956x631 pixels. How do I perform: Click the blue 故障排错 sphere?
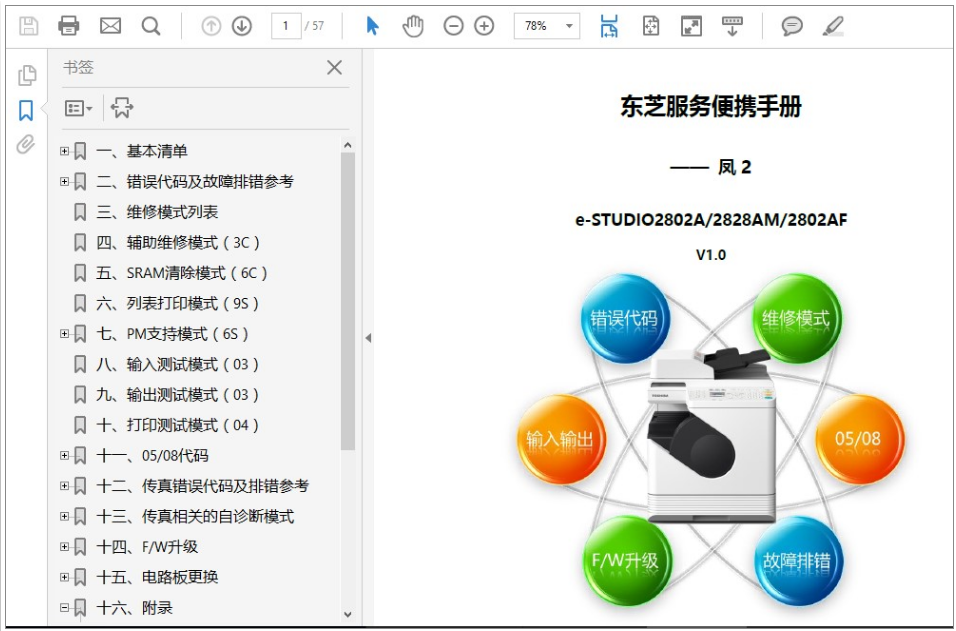click(797, 561)
